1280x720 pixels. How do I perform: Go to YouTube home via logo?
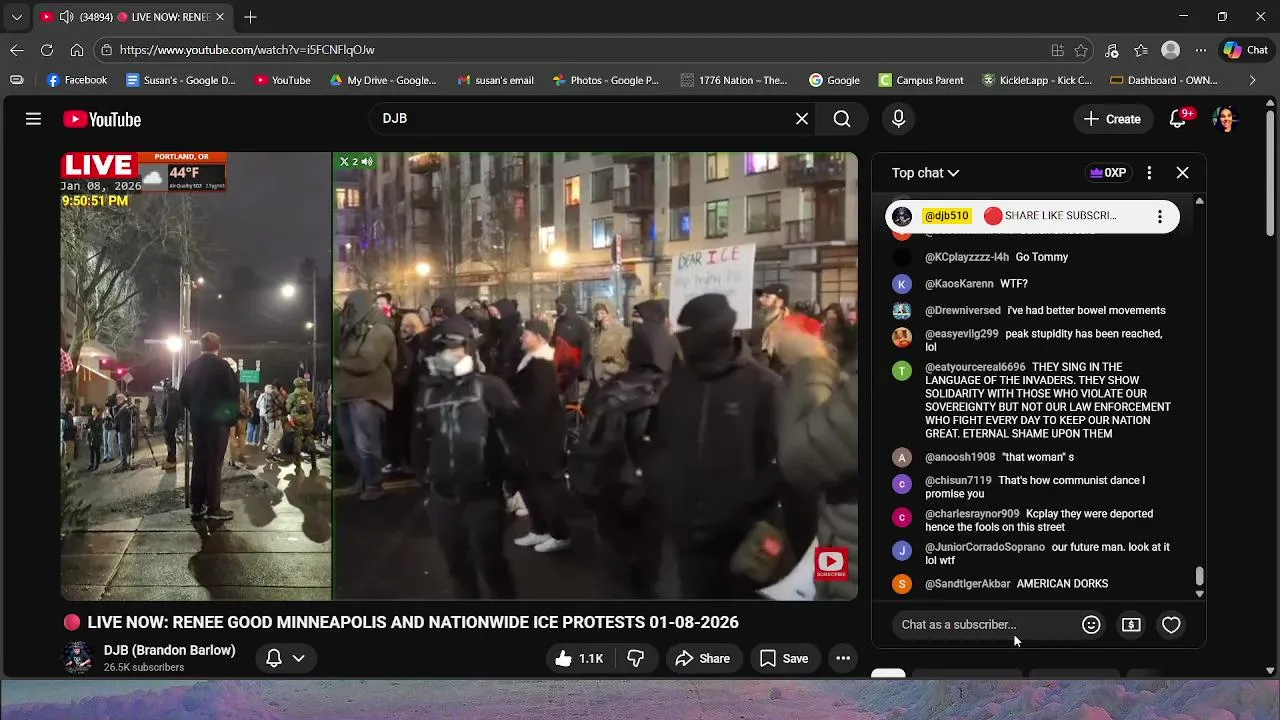click(x=102, y=119)
